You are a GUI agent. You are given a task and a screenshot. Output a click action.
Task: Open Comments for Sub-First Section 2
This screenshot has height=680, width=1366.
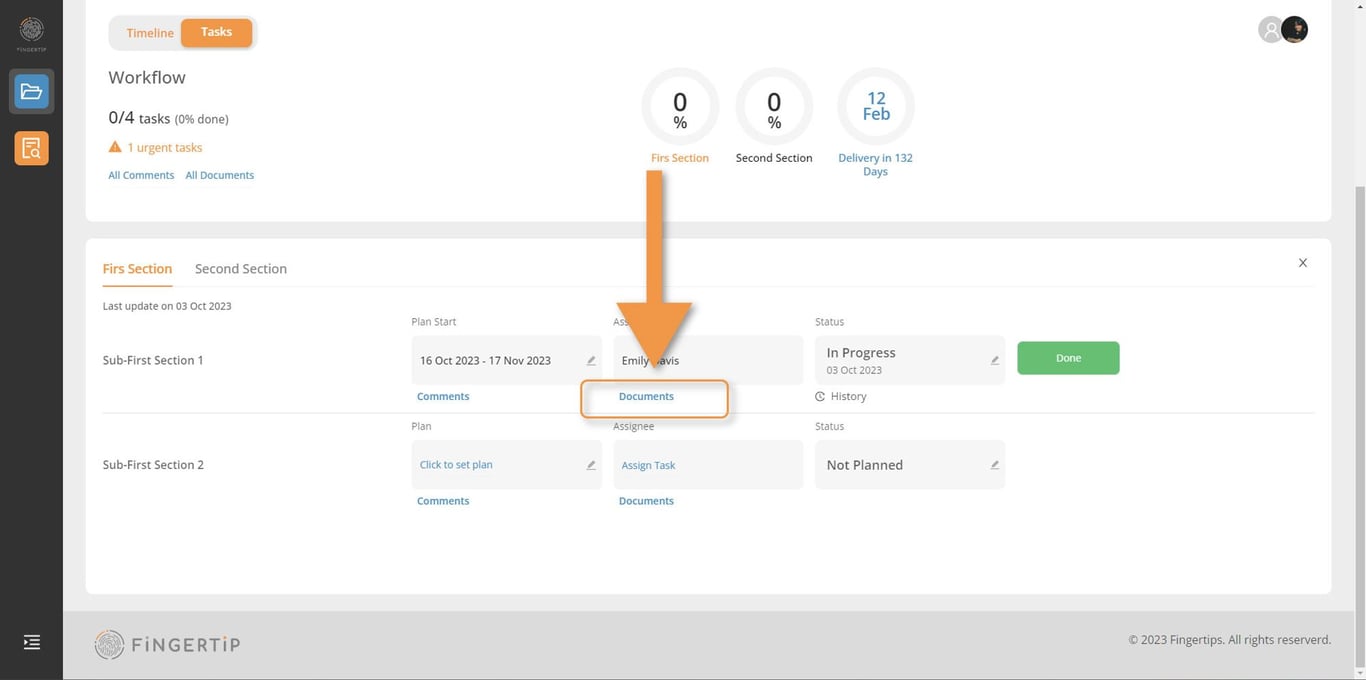(443, 501)
